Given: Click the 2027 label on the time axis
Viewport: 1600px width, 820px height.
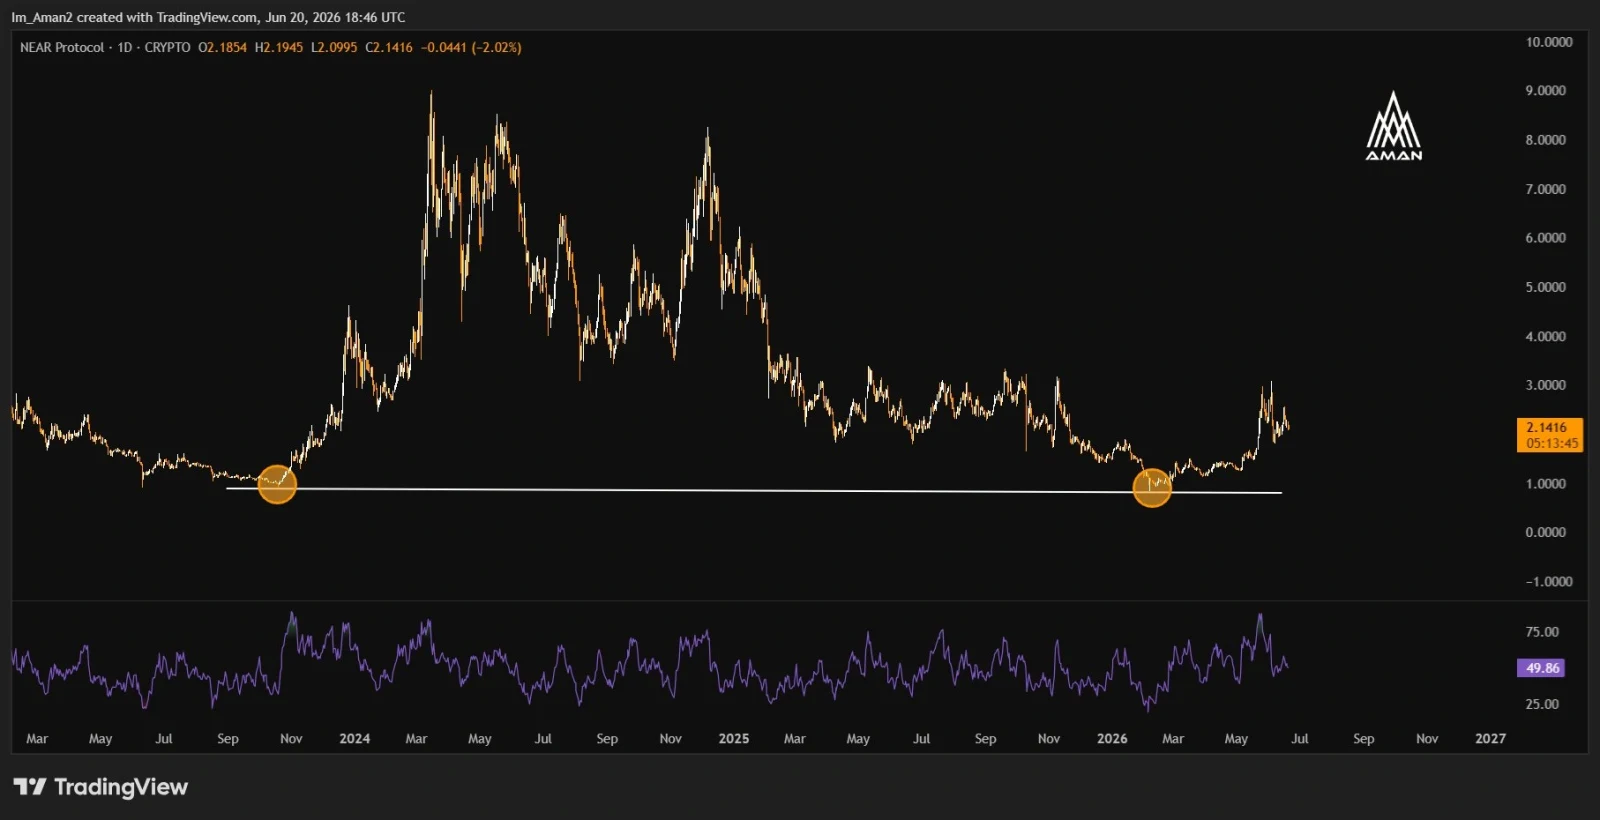Looking at the screenshot, I should [x=1490, y=739].
